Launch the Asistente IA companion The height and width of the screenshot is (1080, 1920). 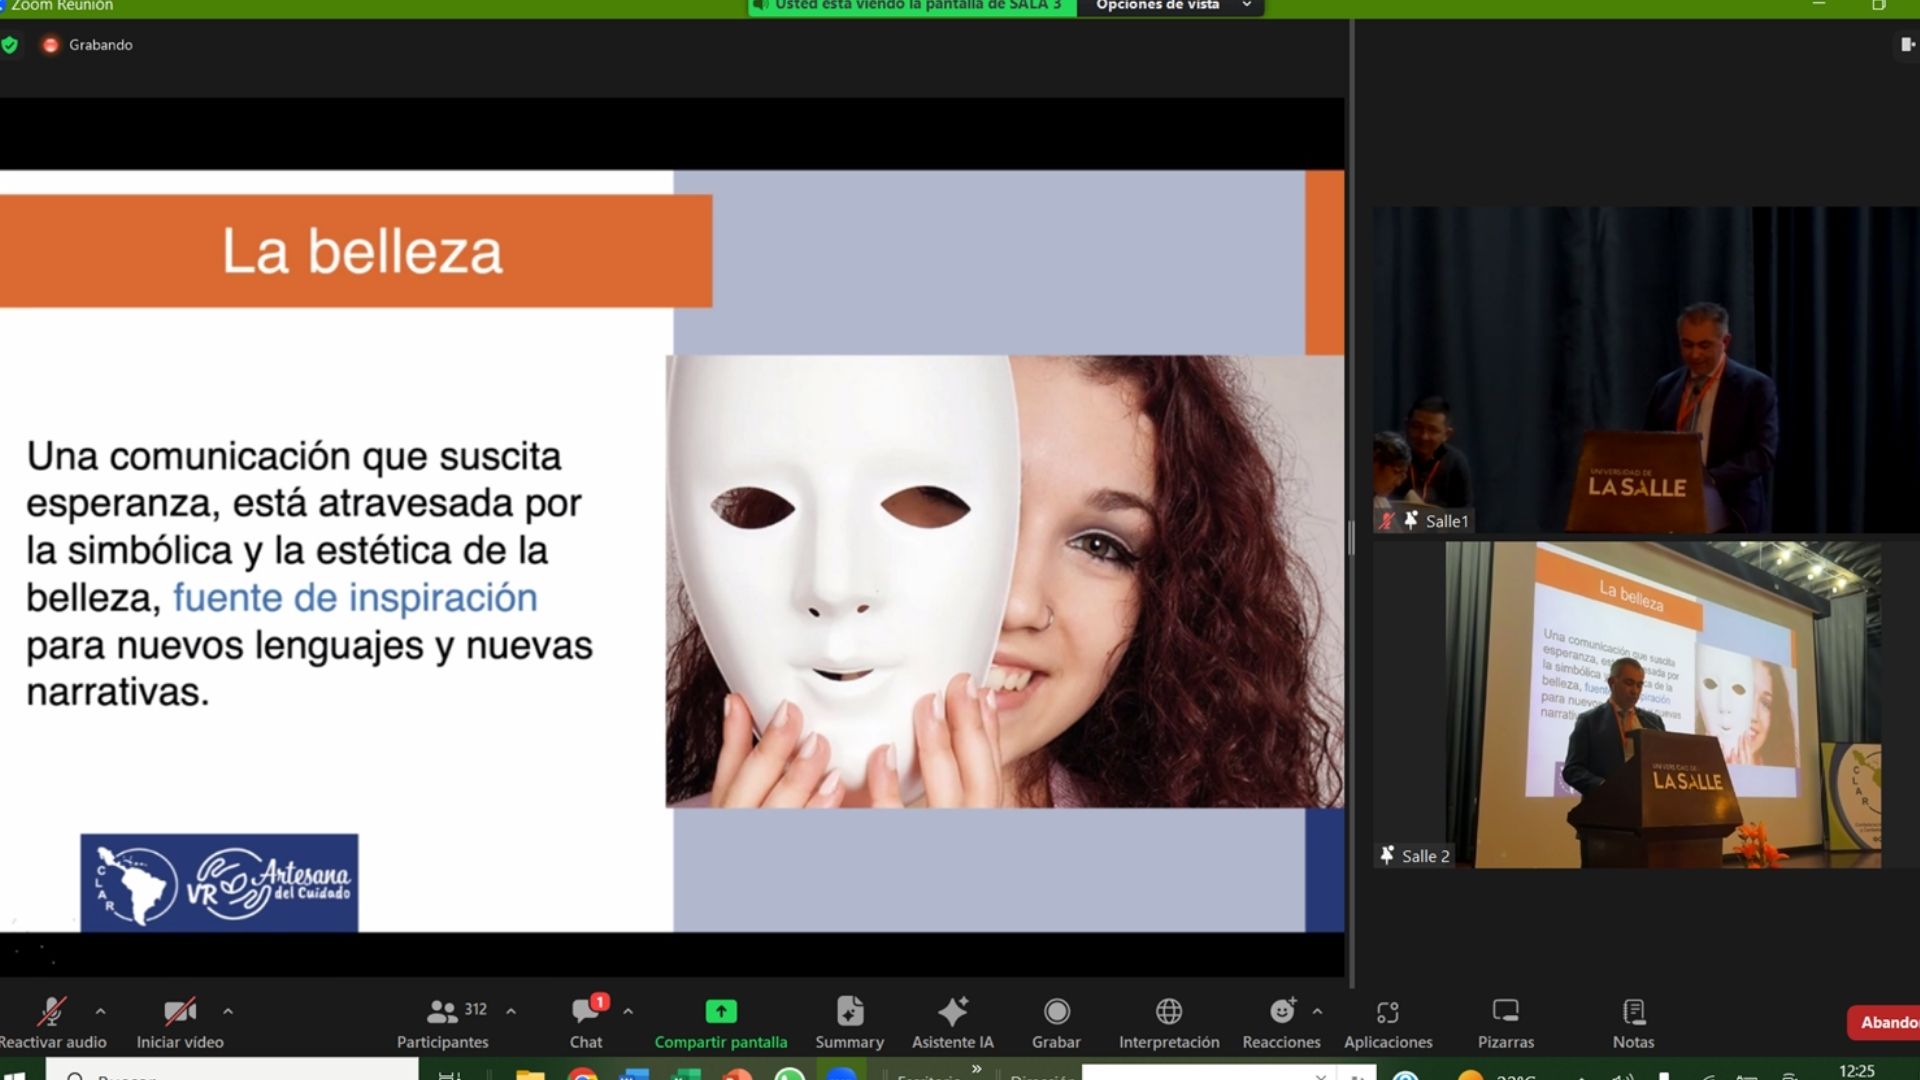pos(952,1012)
